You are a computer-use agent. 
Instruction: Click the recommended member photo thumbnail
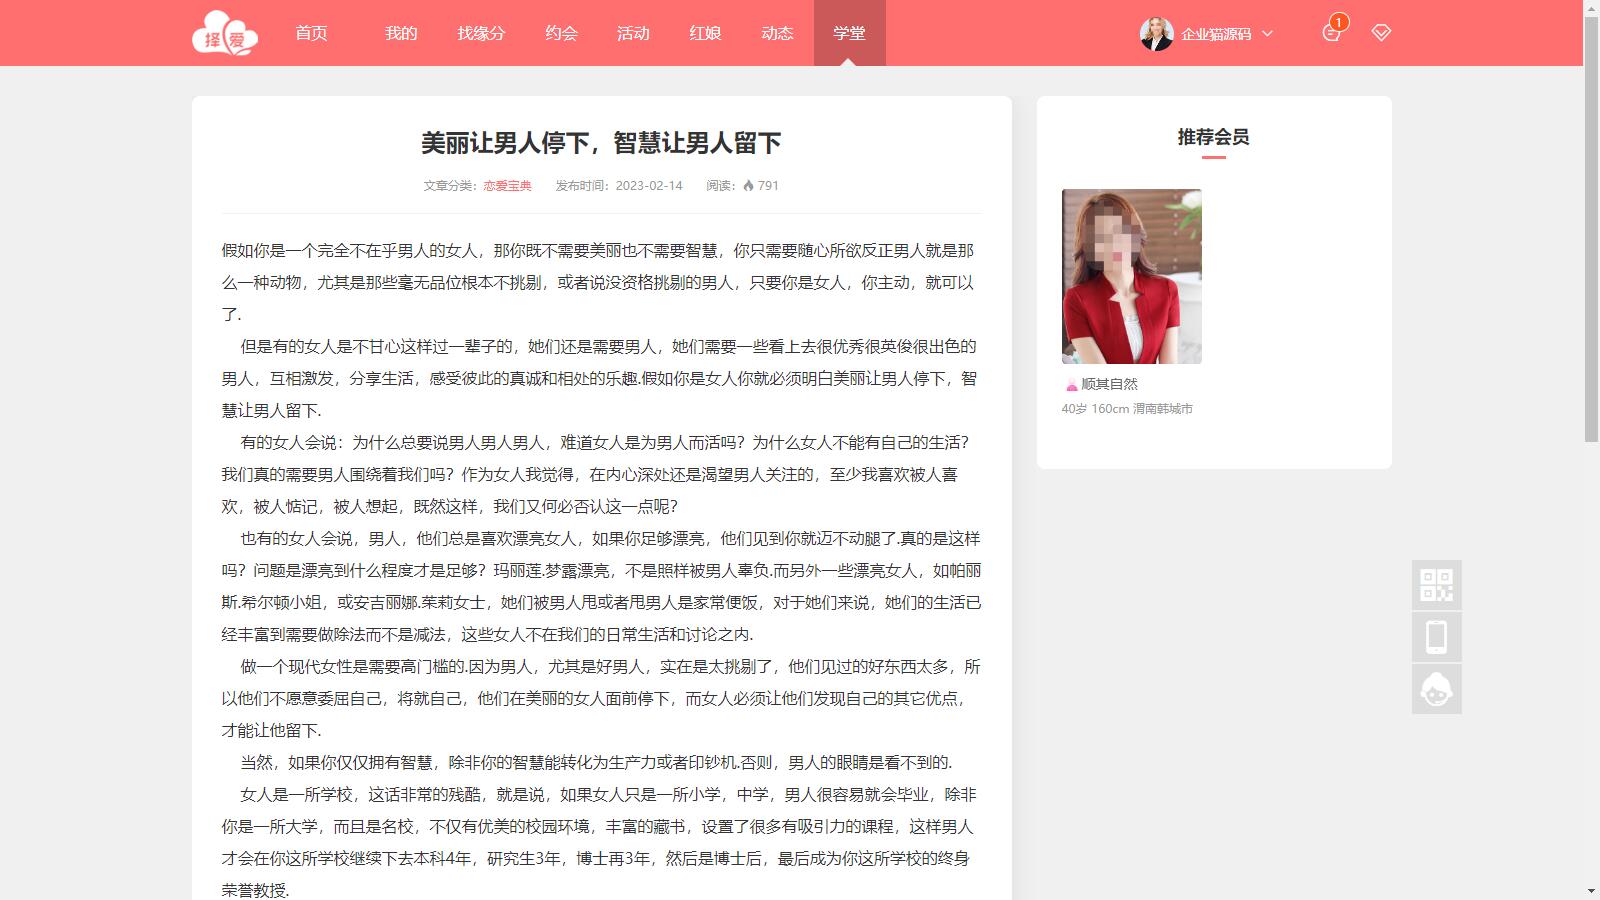(1131, 276)
